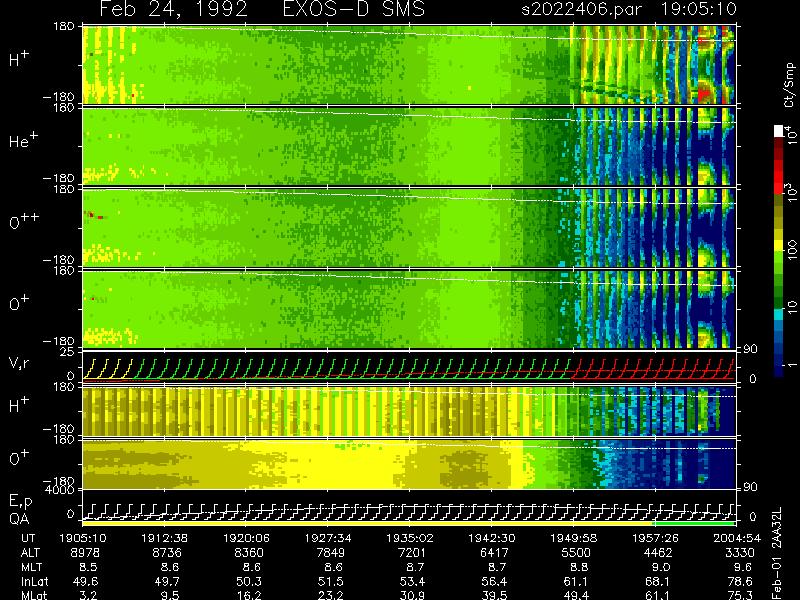Viewport: 800px width, 600px height.
Task: Click the '19:05:10' timestamp in the header
Action: 699,9
